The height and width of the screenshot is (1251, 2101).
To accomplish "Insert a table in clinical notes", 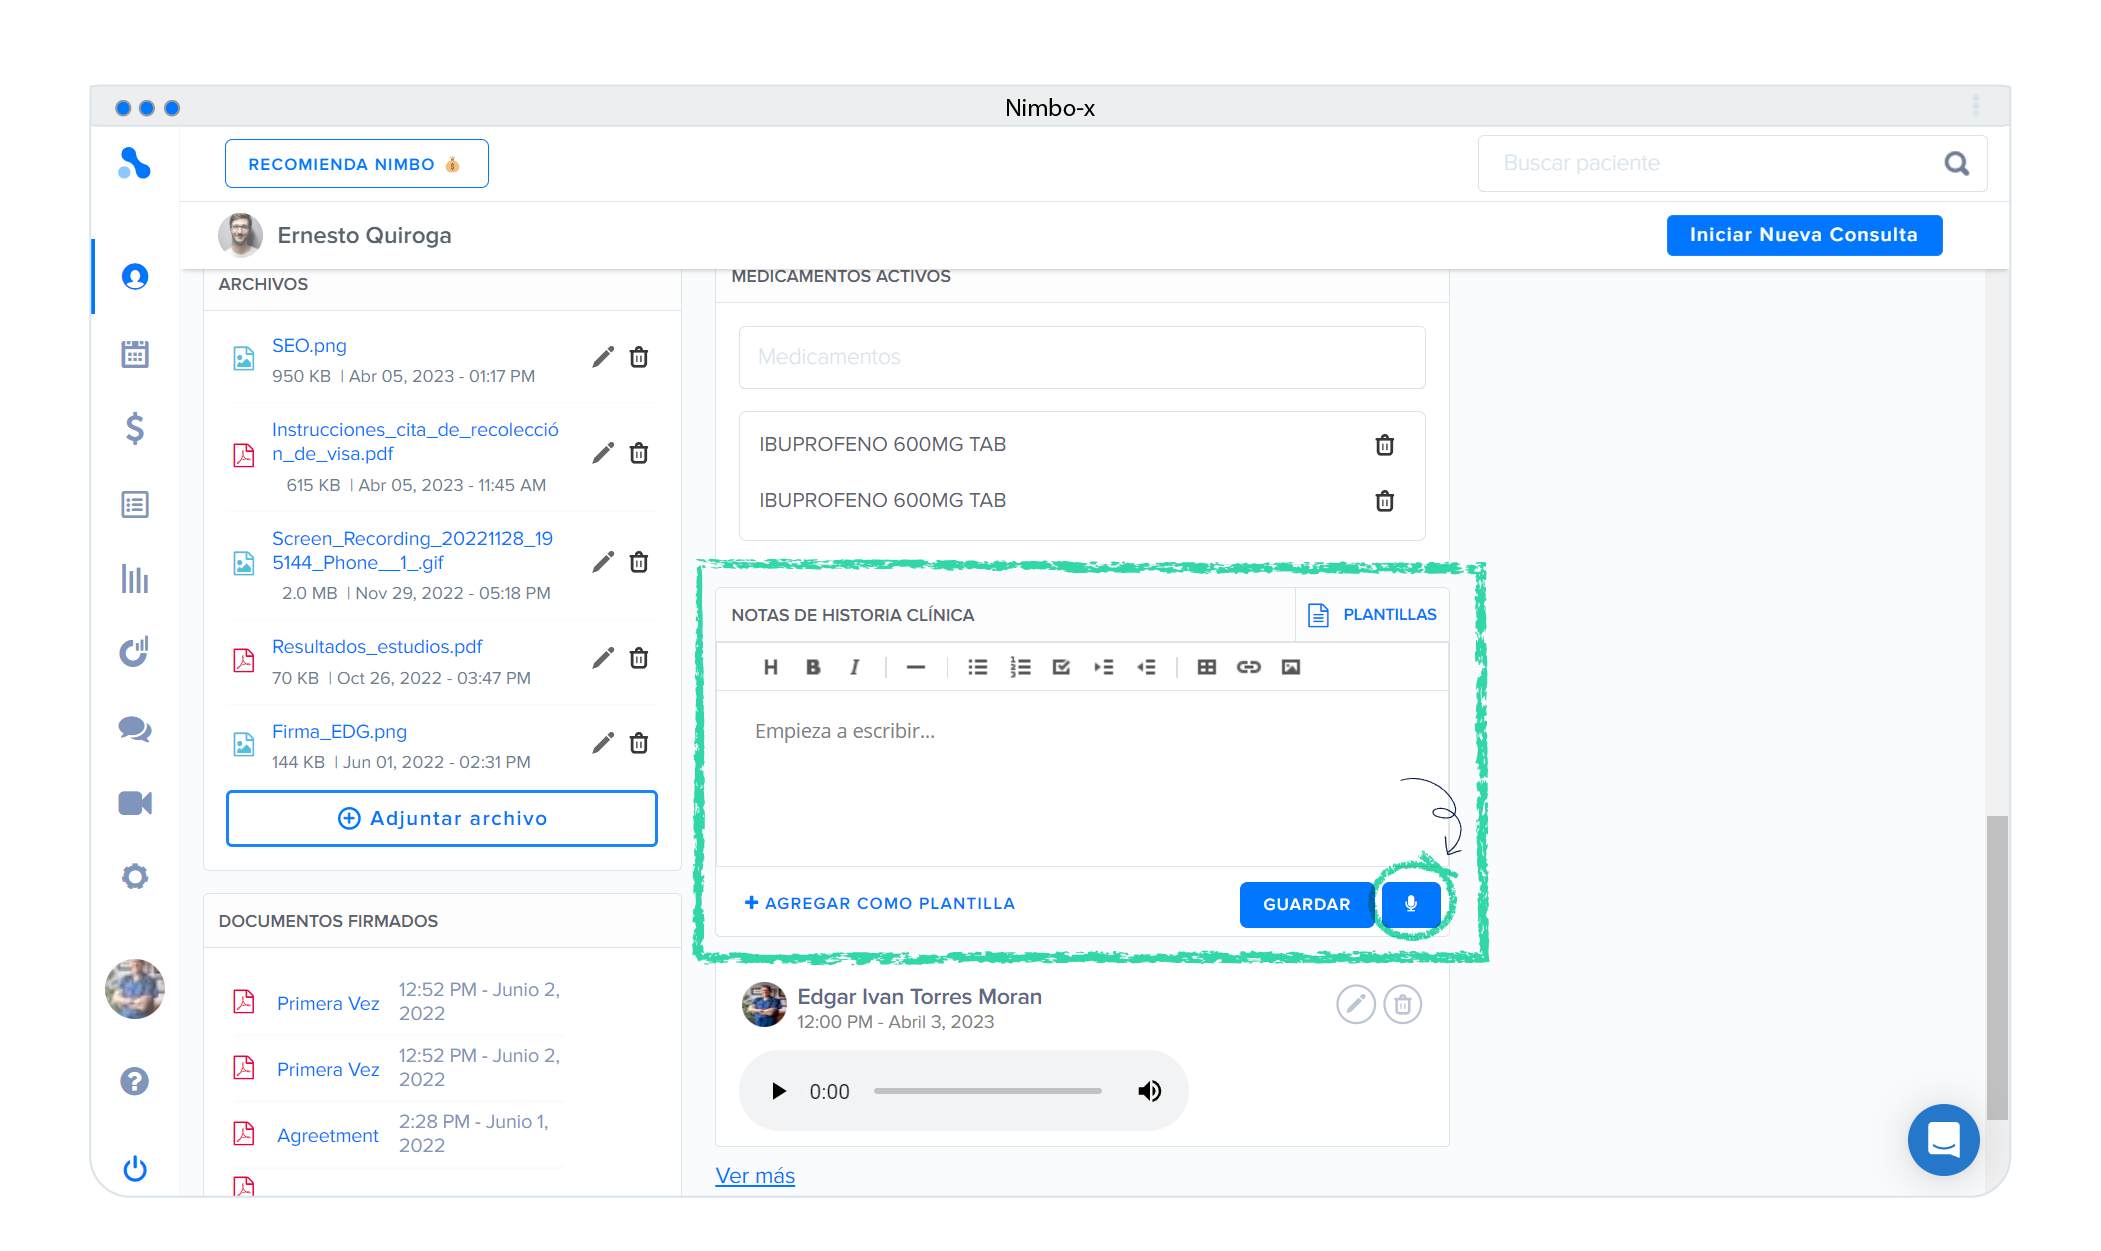I will (x=1206, y=667).
